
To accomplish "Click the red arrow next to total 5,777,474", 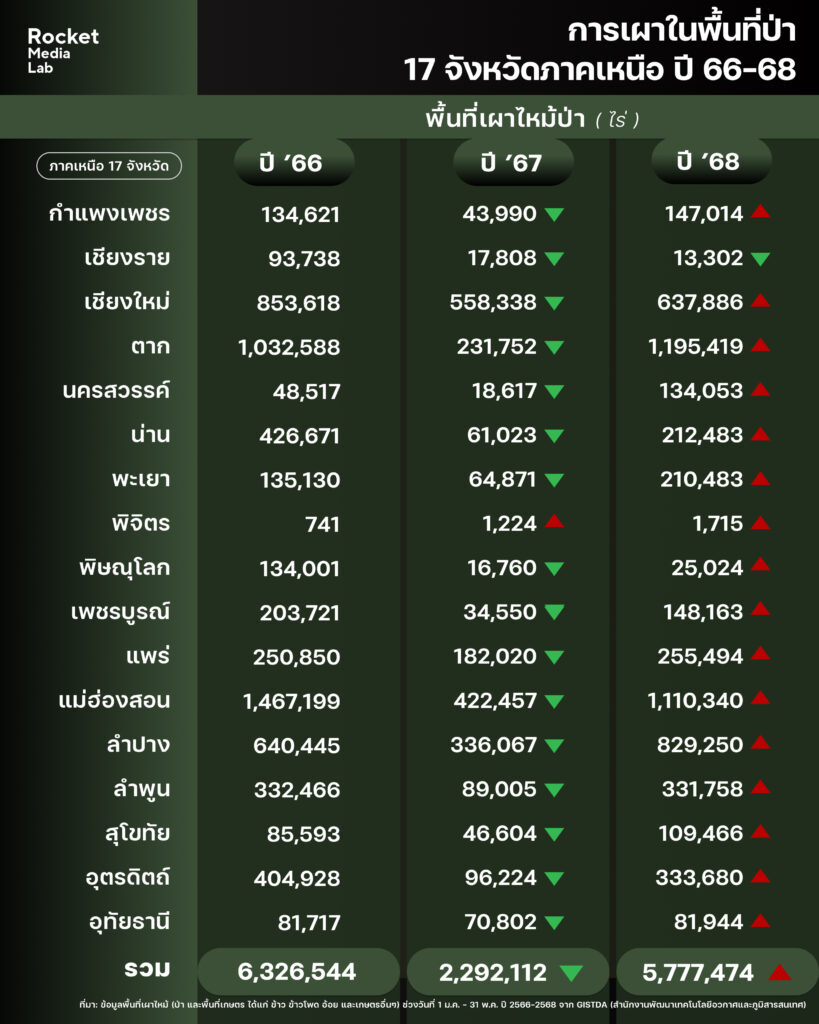I will tap(780, 971).
